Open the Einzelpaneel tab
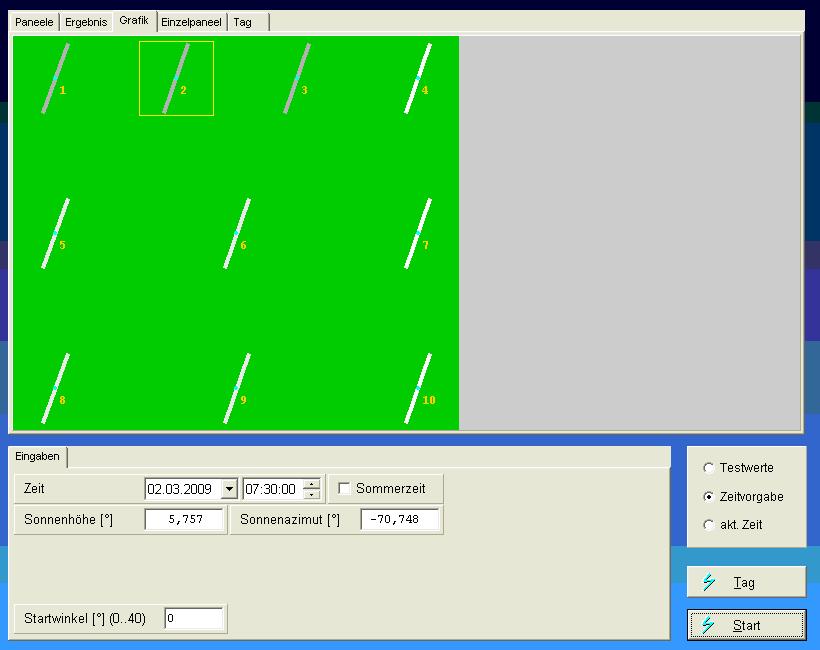820x650 pixels. tap(191, 22)
